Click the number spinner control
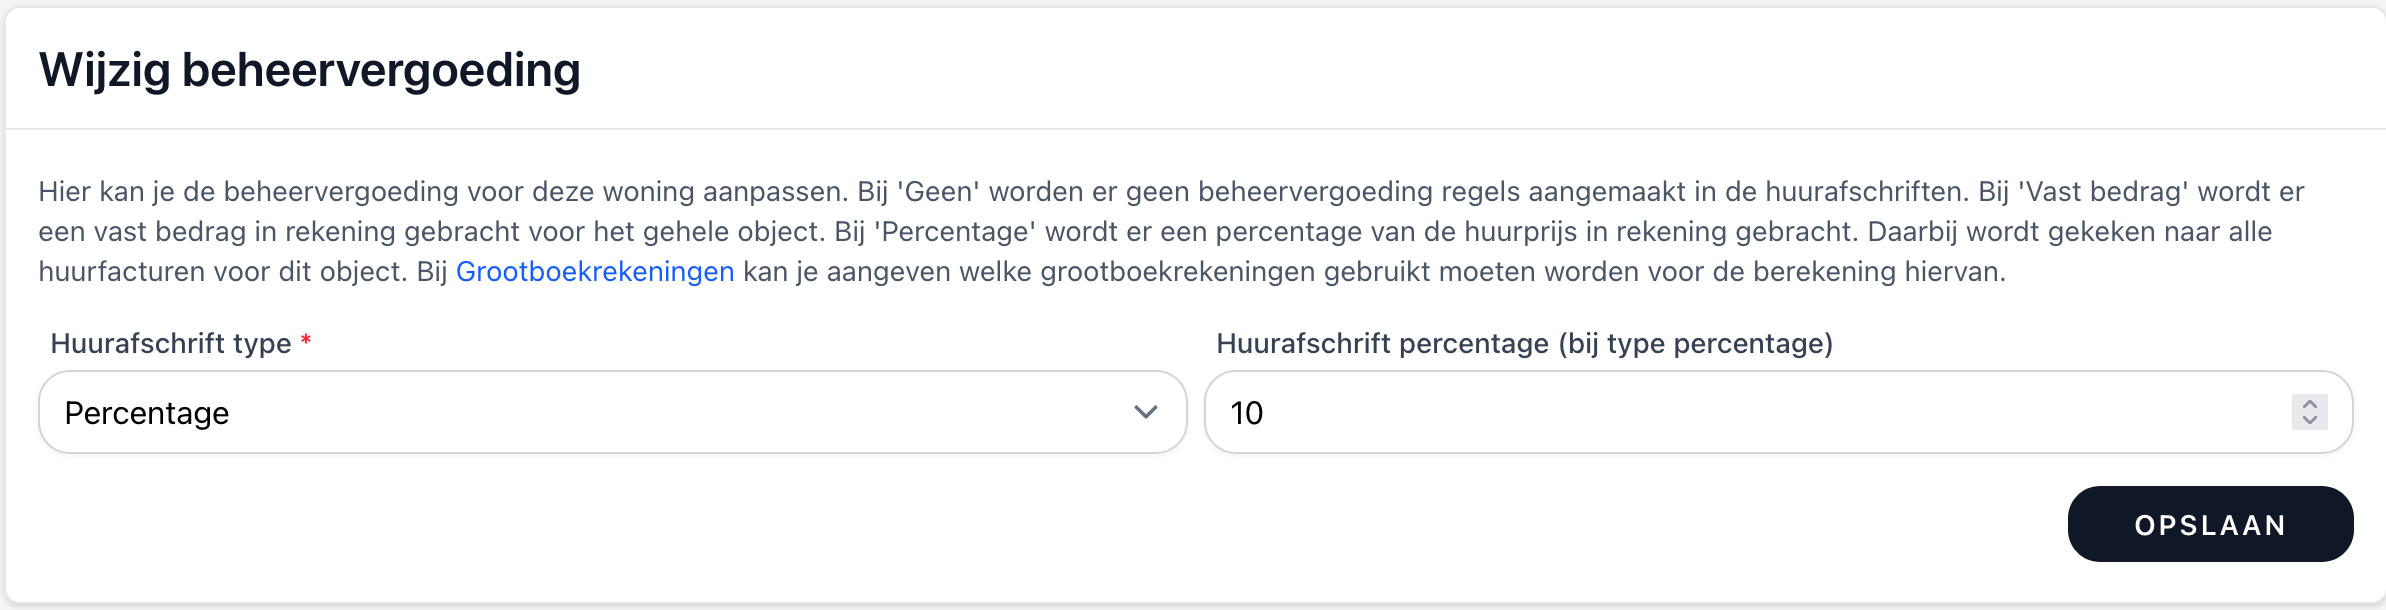The image size is (2386, 610). click(x=2311, y=411)
